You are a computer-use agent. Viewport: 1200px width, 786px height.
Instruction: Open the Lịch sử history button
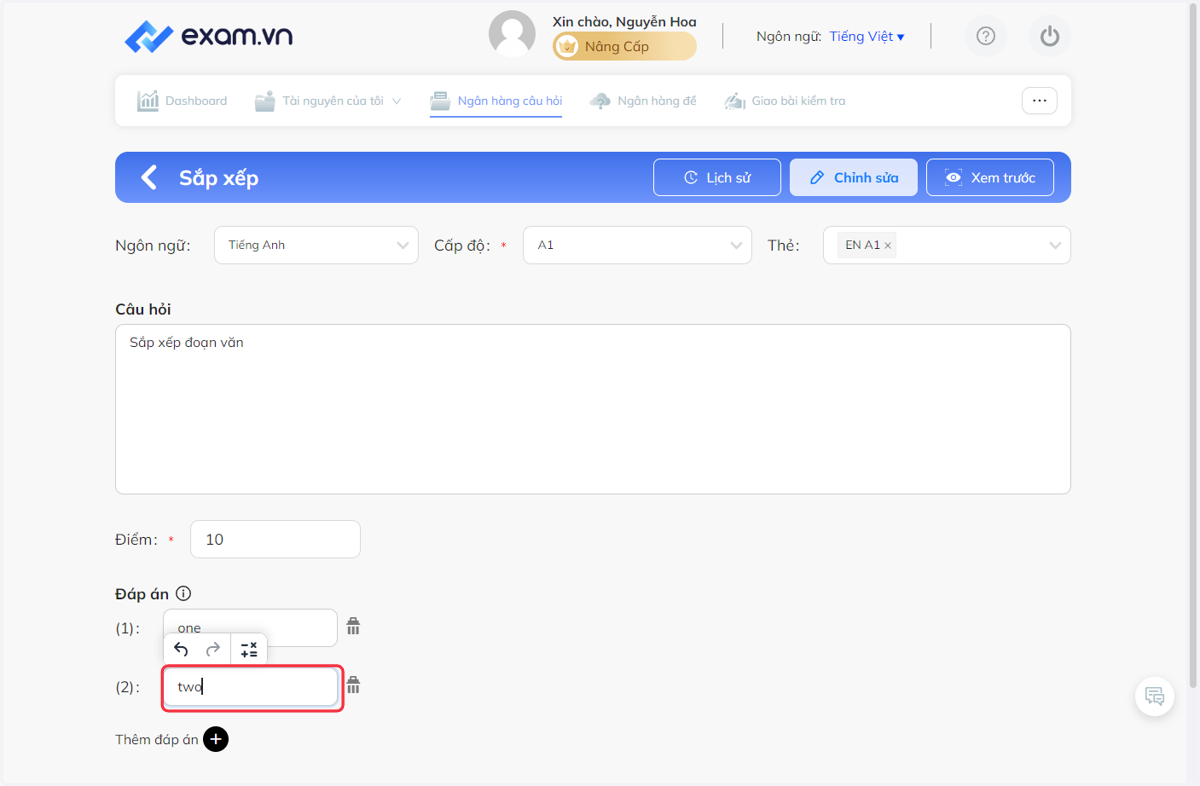pyautogui.click(x=717, y=178)
